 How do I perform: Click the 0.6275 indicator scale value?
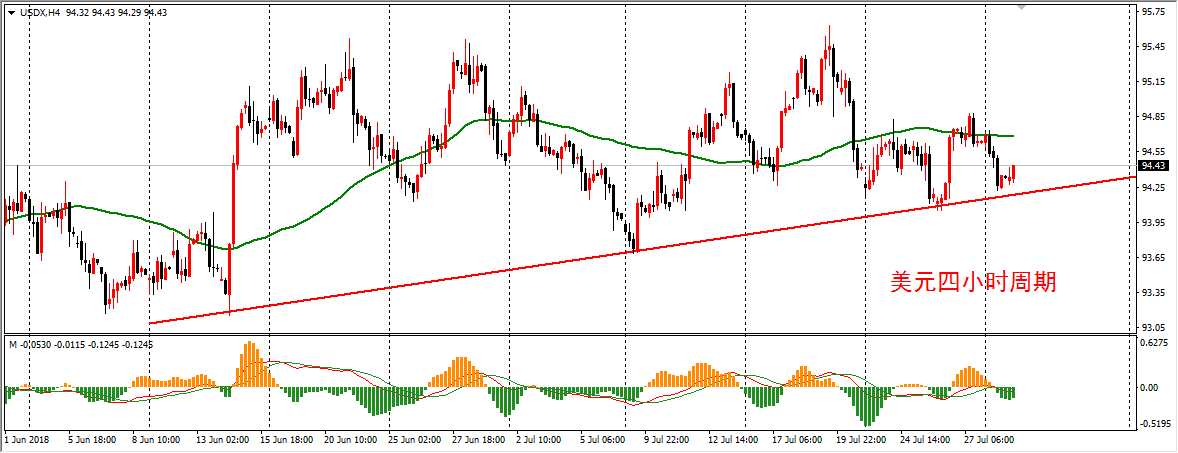(1156, 342)
